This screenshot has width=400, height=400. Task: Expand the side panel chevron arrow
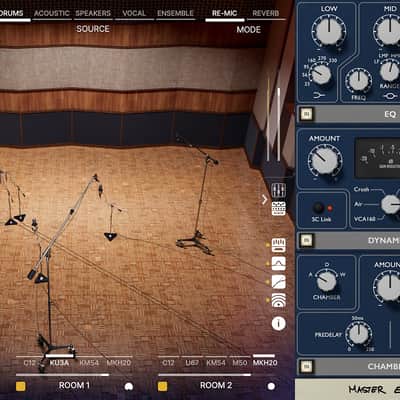pos(265,199)
